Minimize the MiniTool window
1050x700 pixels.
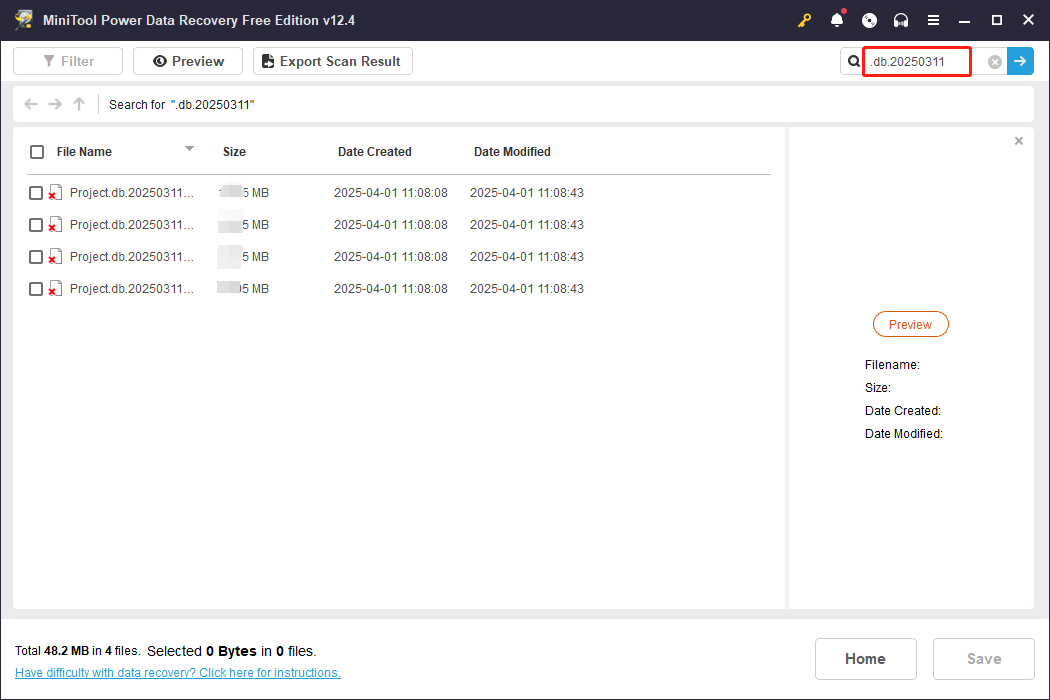[x=964, y=20]
